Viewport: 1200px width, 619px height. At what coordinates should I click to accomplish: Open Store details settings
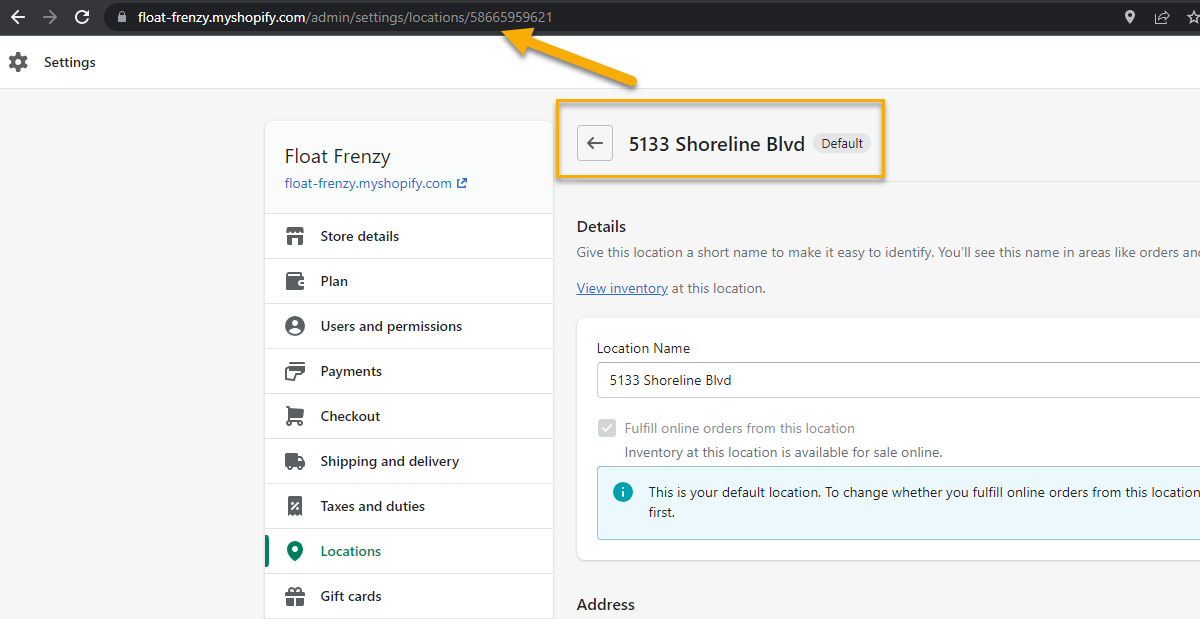pos(359,236)
